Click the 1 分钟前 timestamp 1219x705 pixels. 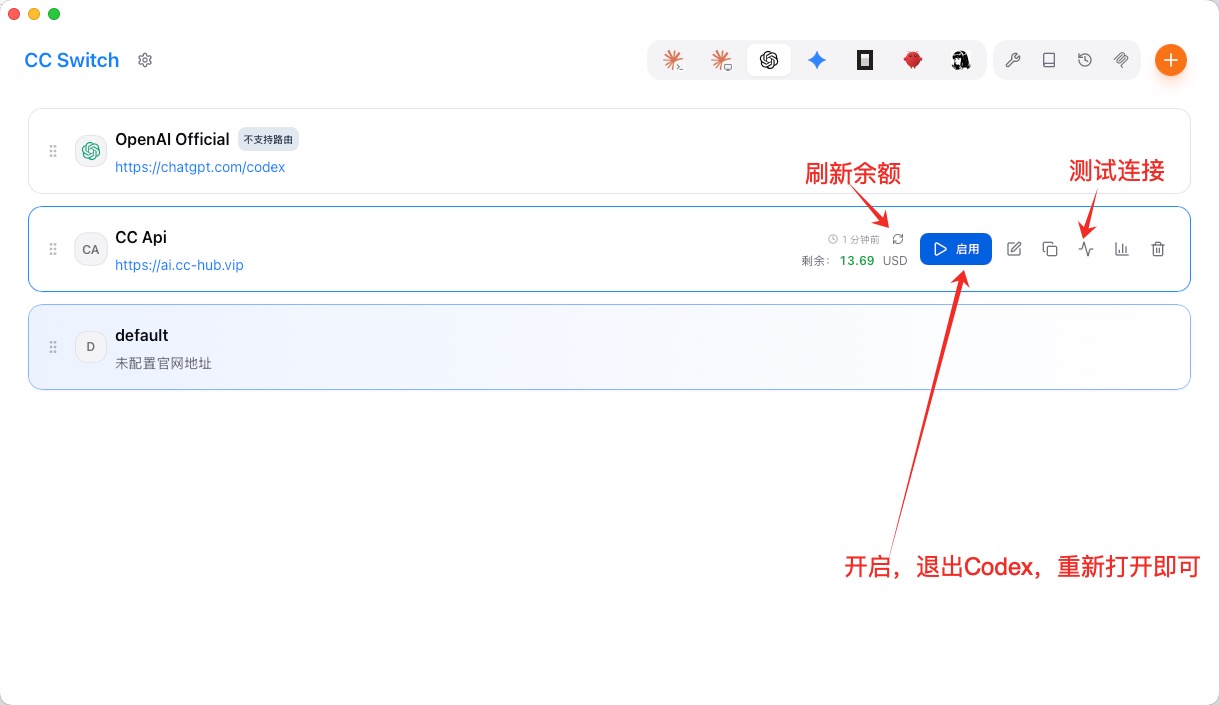pos(860,240)
